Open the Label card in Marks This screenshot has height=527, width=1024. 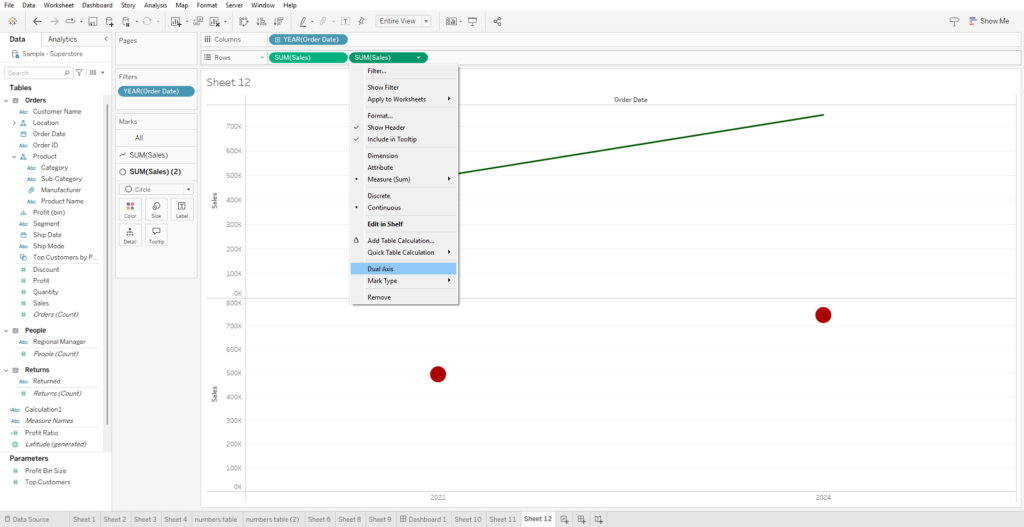(182, 210)
